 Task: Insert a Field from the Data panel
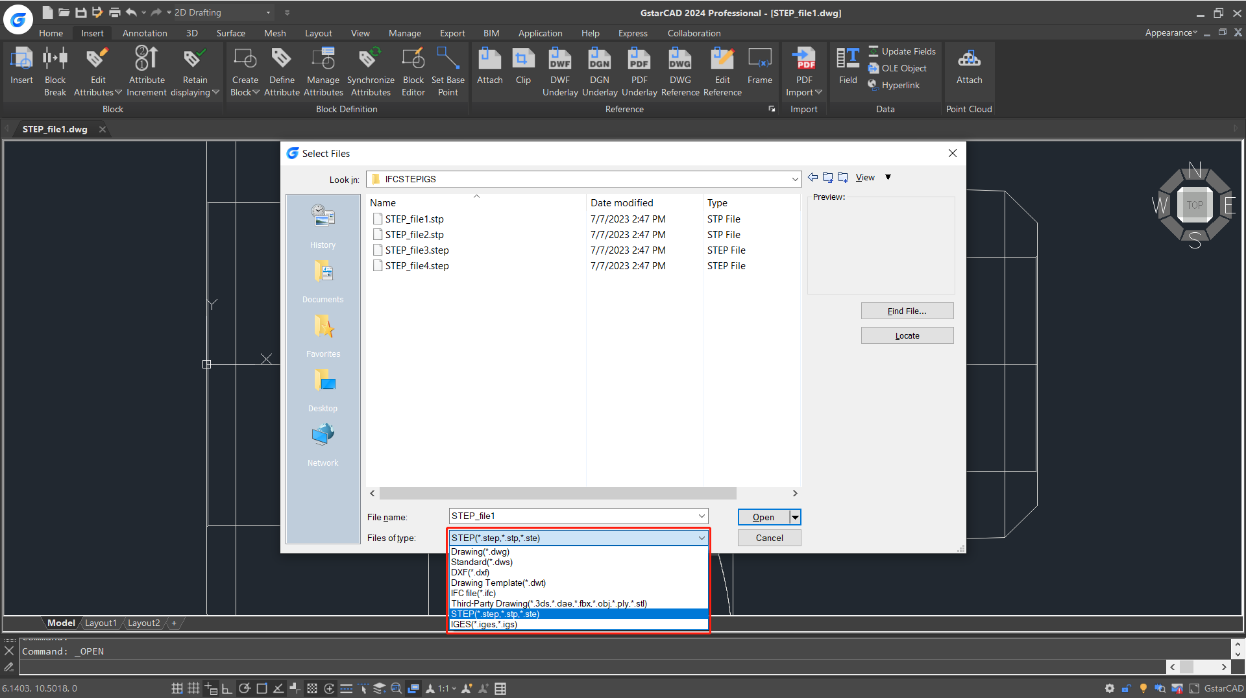tap(848, 64)
